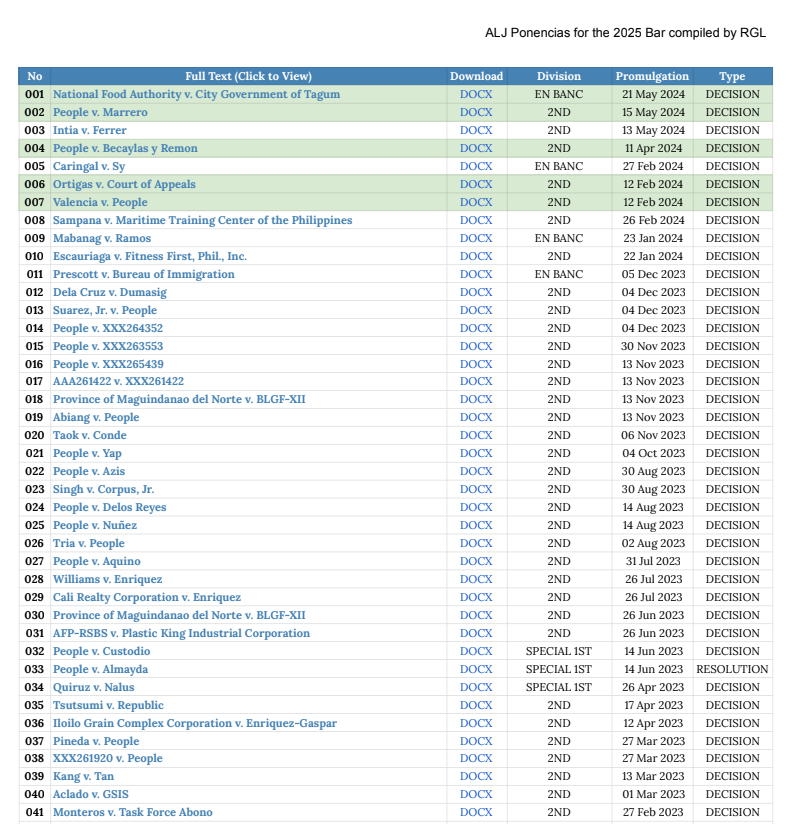This screenshot has height=824, width=794.
Task: Open Prescott v. Bureau of Immigration link
Action: coord(143,274)
